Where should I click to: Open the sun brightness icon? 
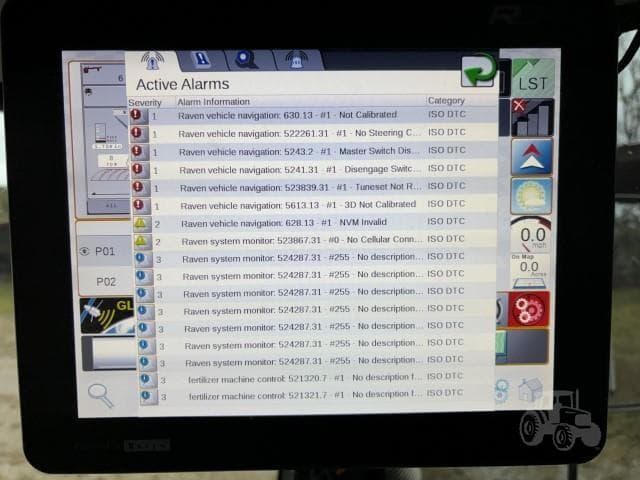(x=531, y=196)
